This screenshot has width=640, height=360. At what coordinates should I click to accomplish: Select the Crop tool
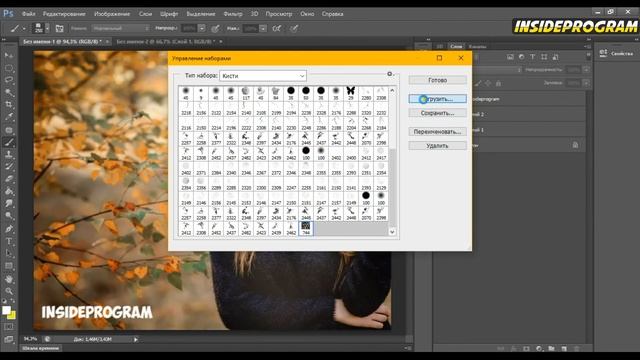9,104
